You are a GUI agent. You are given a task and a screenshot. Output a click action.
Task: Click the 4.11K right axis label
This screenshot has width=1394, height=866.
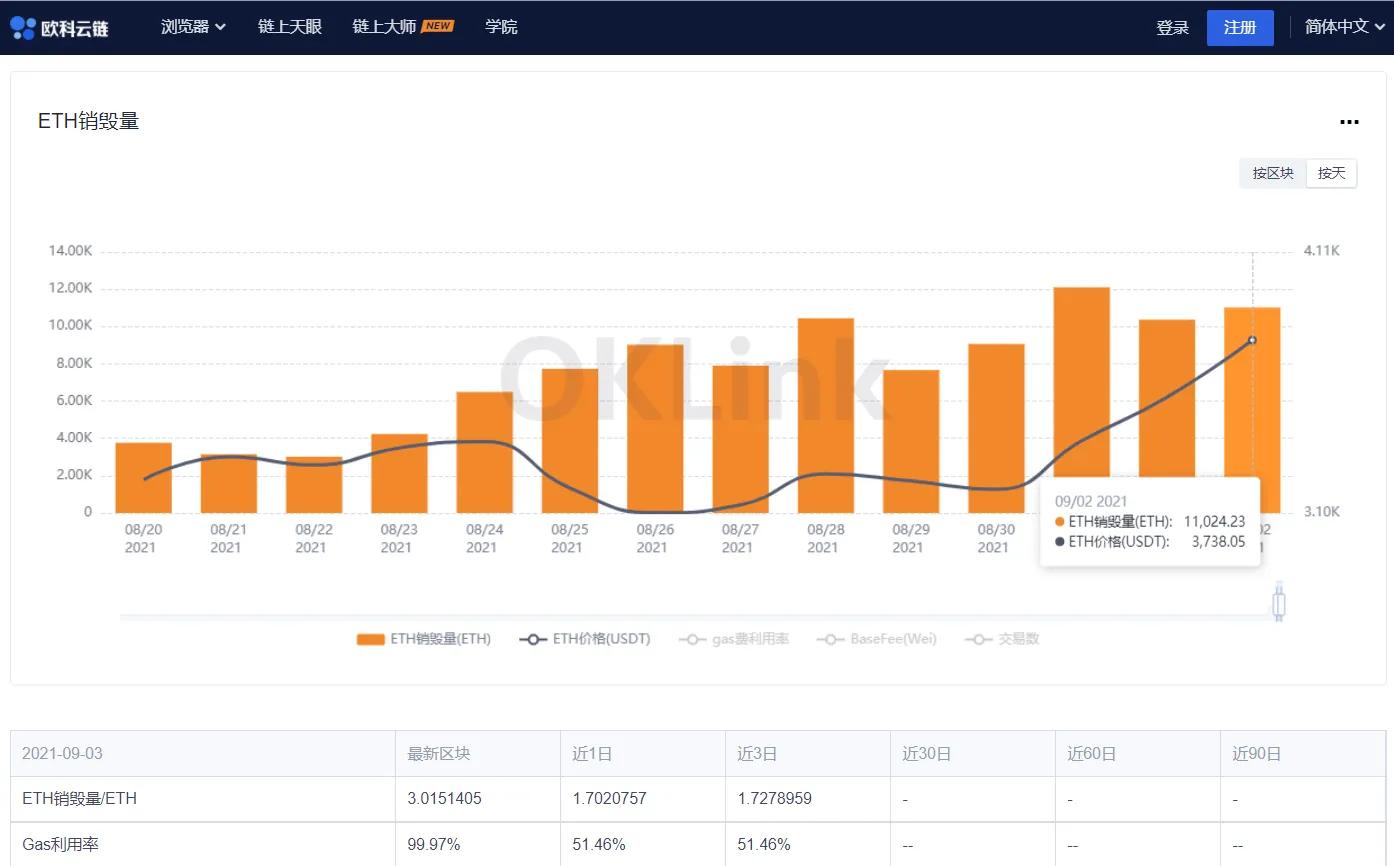pos(1321,250)
